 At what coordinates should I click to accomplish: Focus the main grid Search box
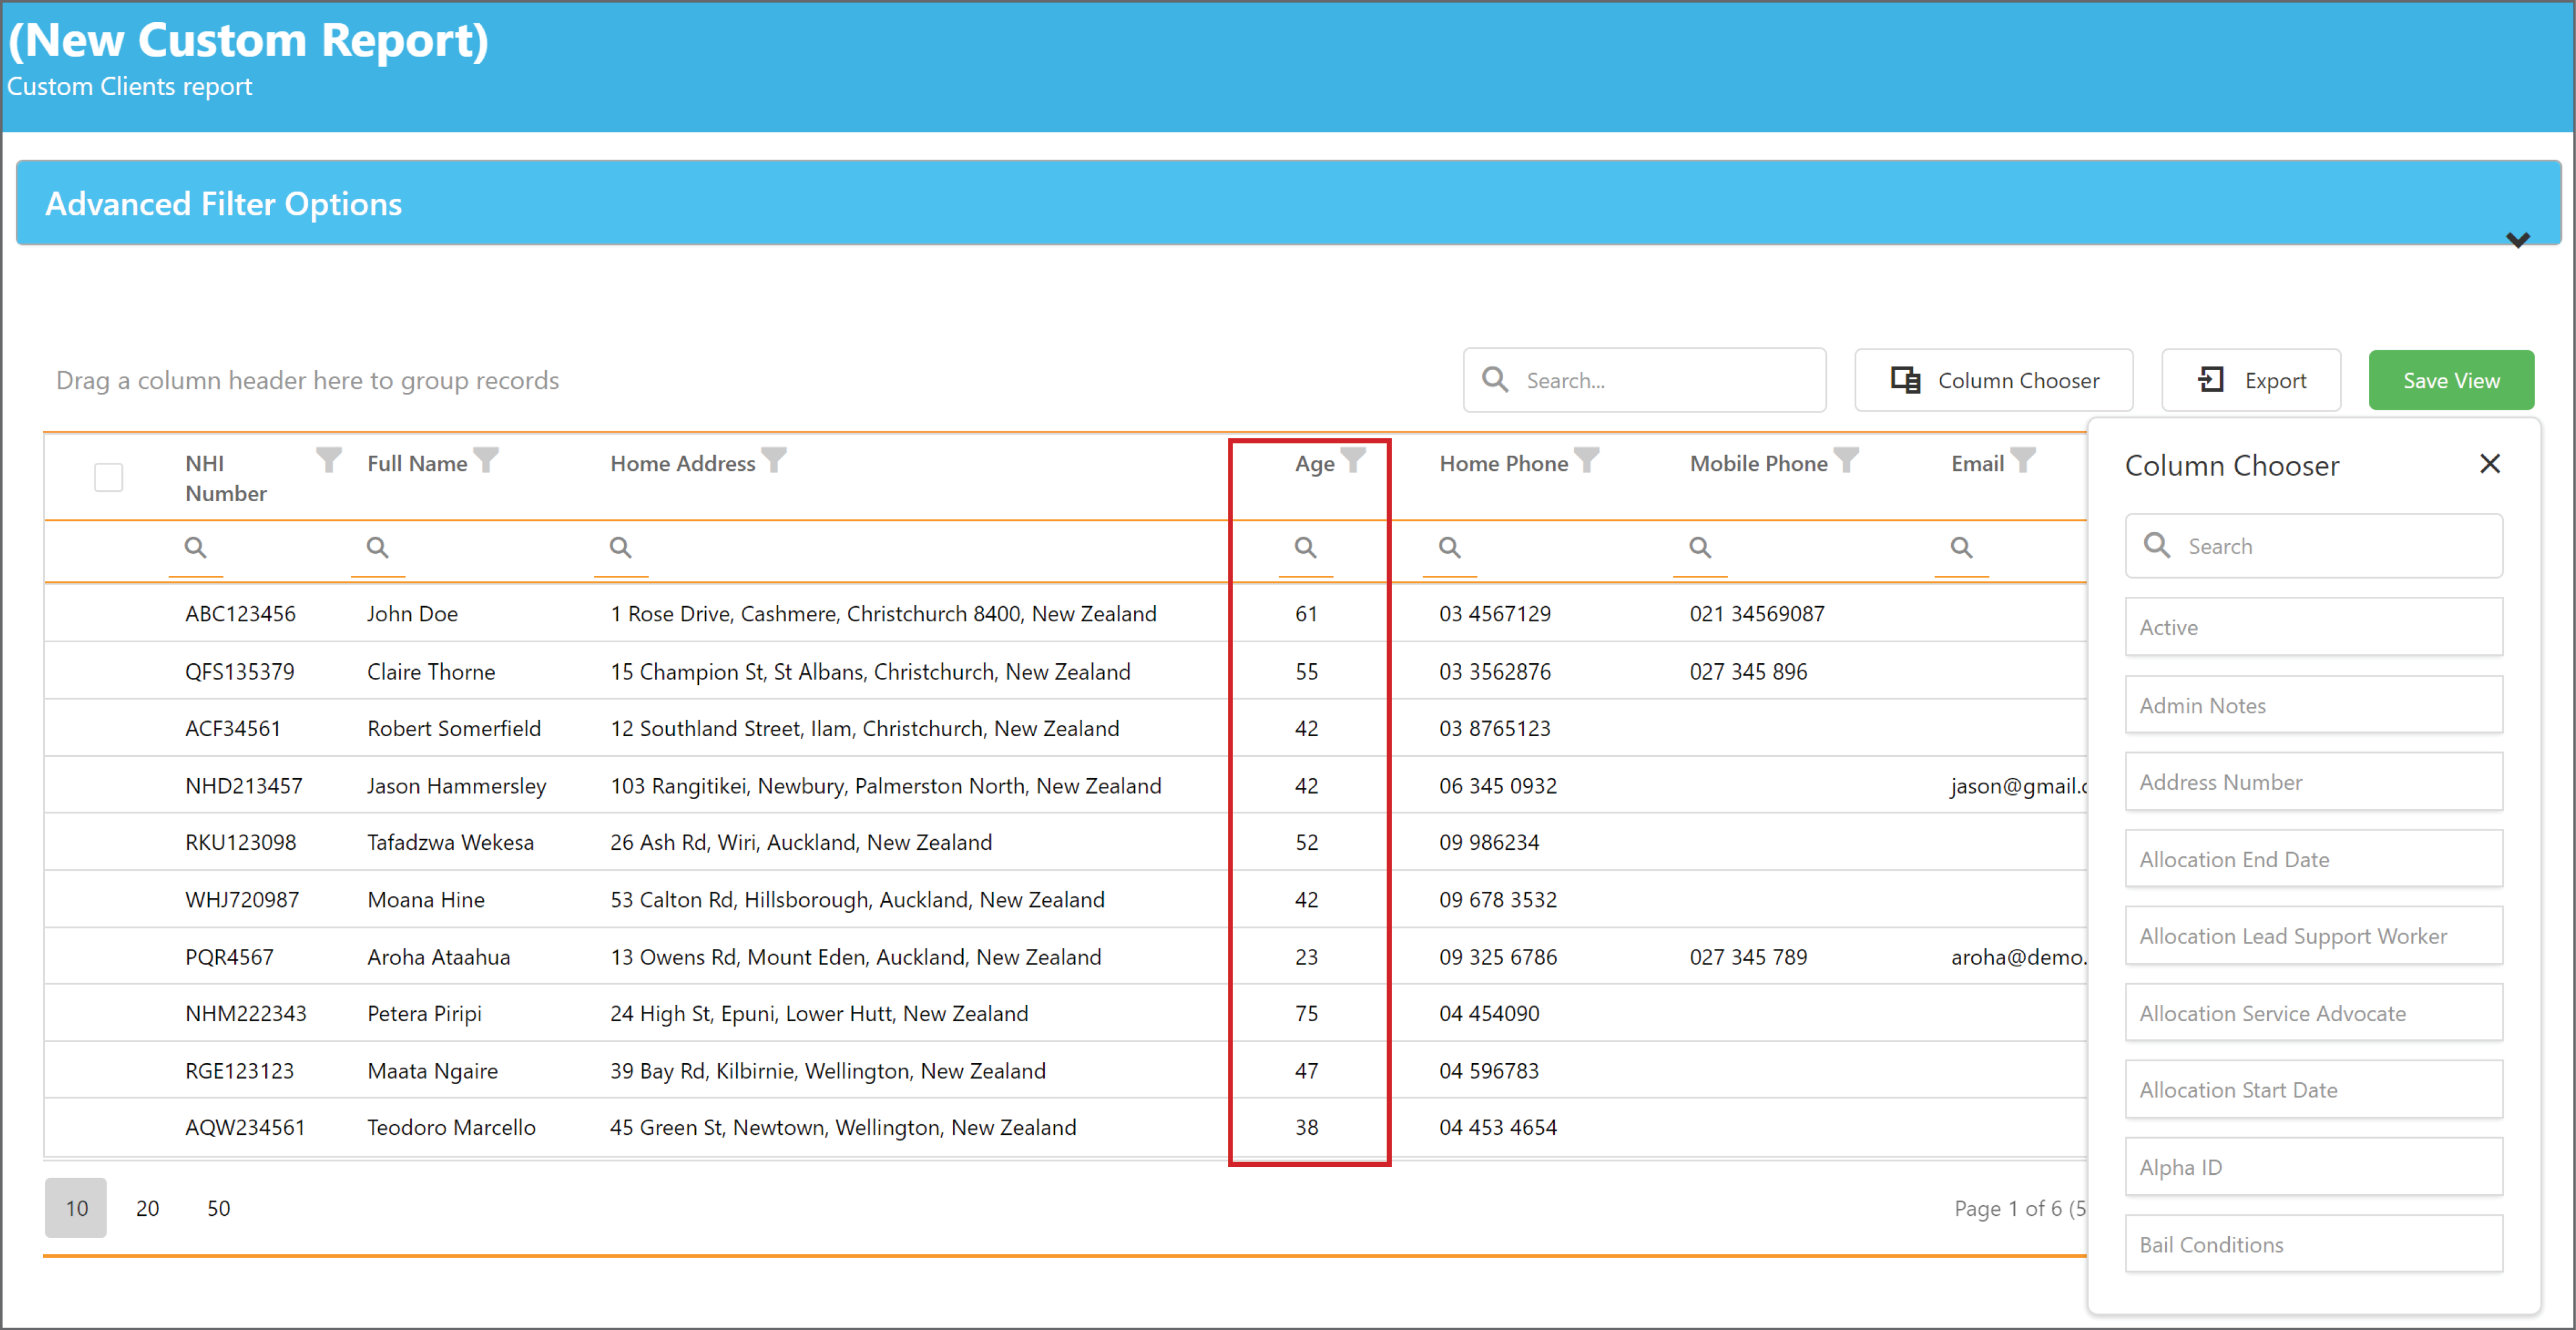tap(1644, 380)
